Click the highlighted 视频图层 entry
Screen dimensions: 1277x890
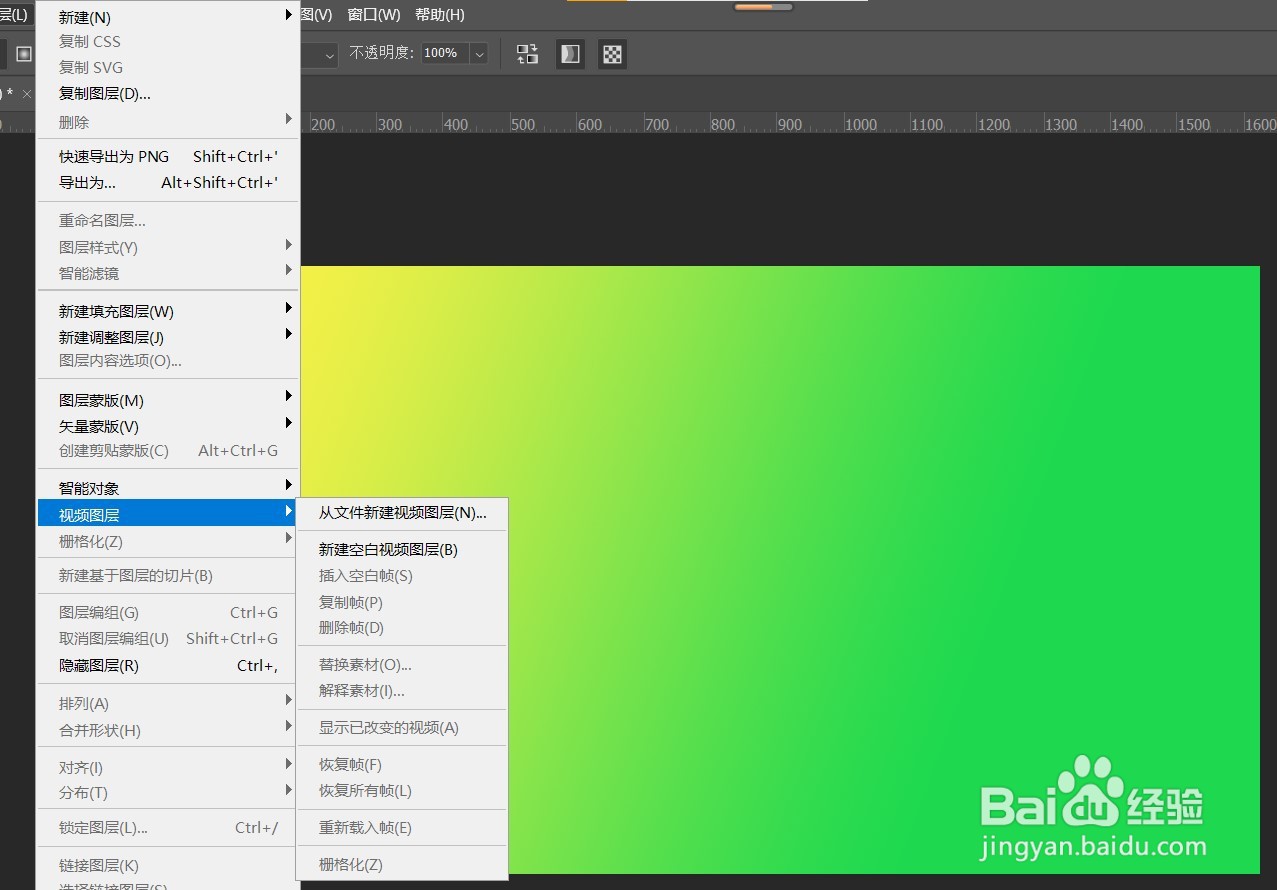[168, 515]
